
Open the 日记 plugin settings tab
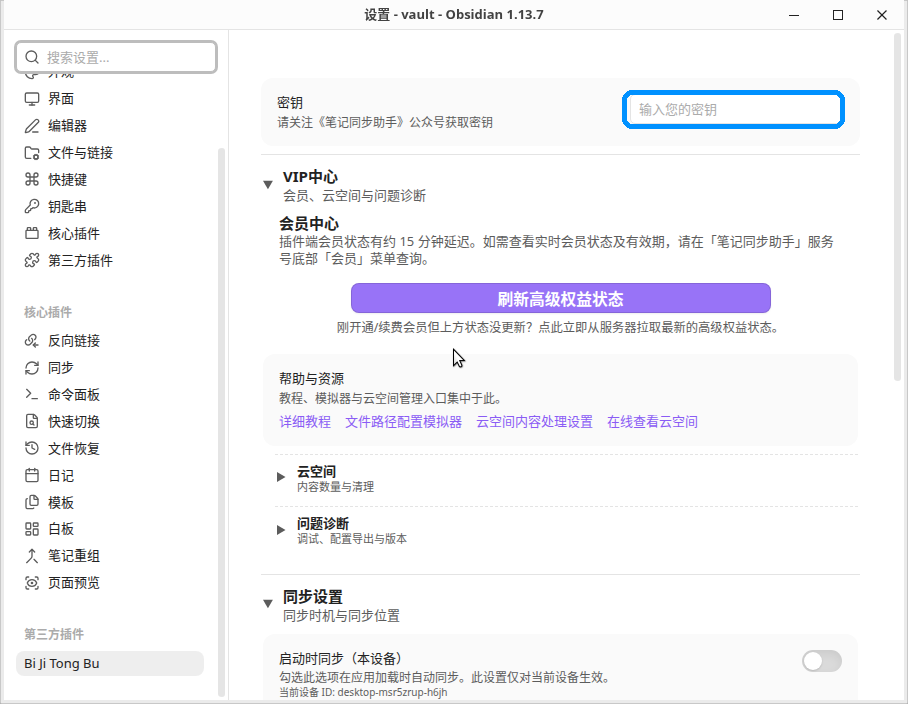coord(110,476)
